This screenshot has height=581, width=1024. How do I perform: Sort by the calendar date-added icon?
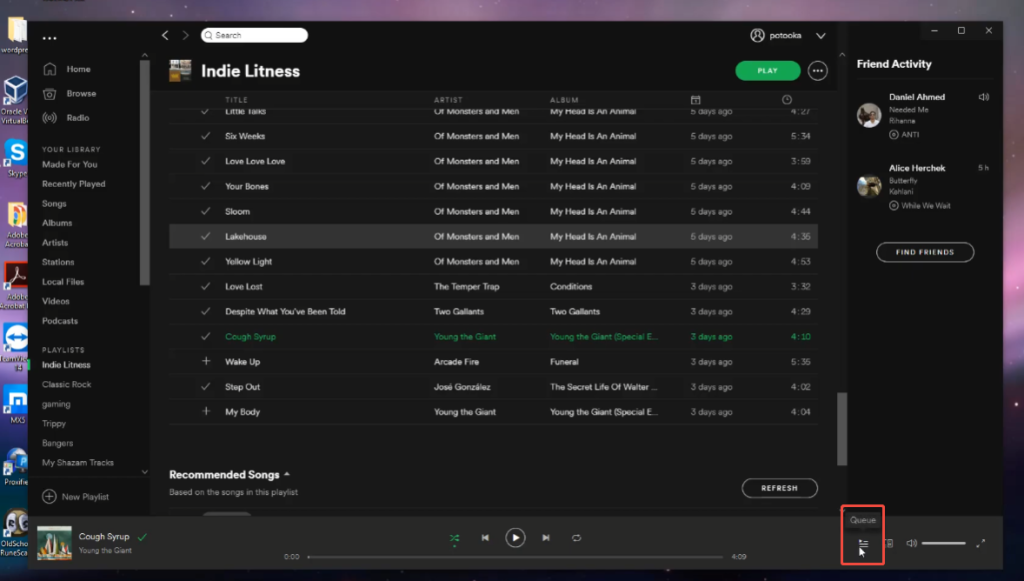(696, 100)
